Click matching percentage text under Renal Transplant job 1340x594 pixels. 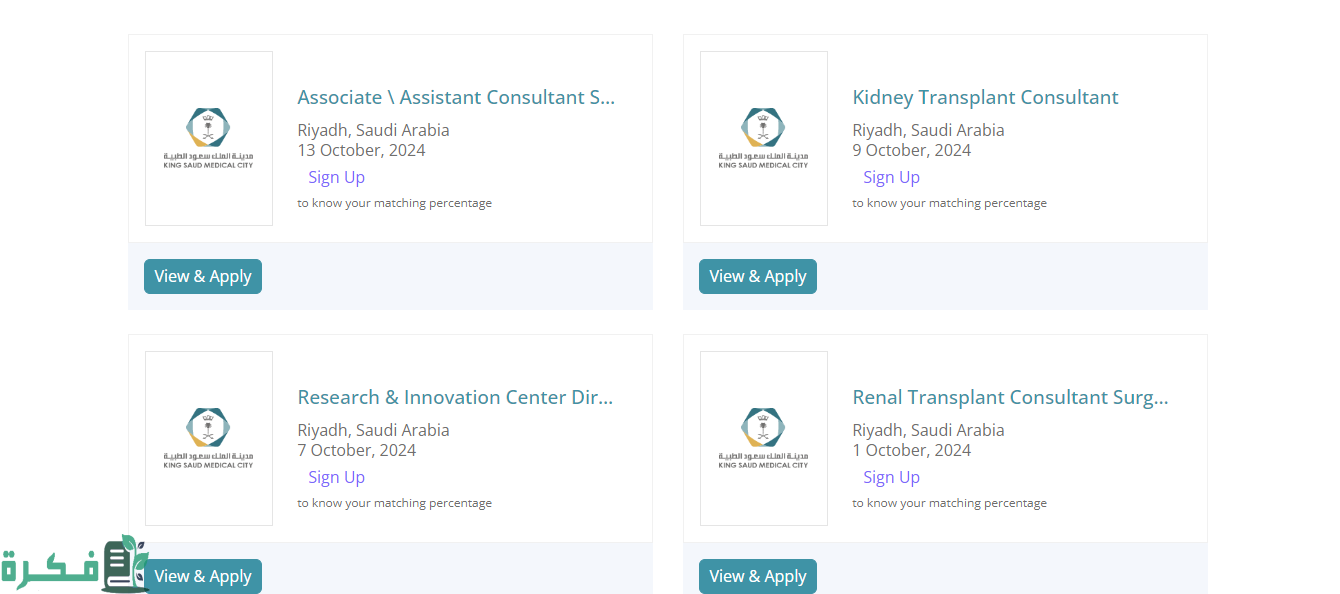[949, 503]
